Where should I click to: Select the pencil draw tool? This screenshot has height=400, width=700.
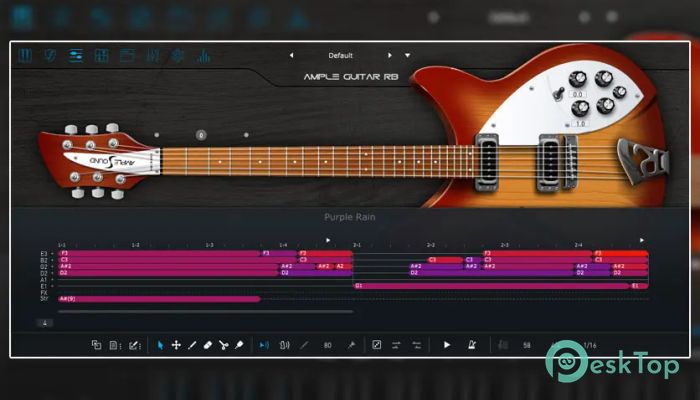pos(192,345)
